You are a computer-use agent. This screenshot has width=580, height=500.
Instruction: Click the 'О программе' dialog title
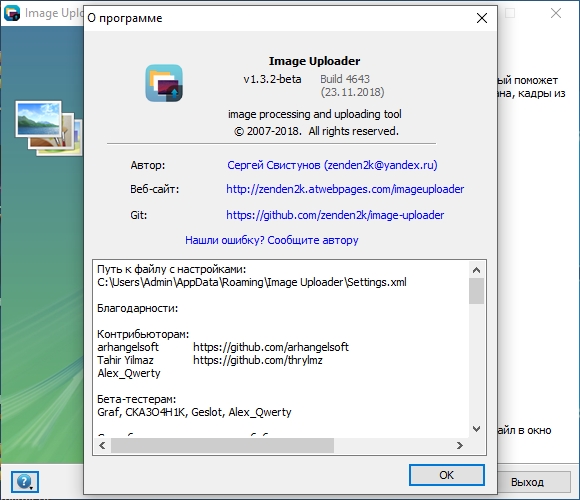(x=125, y=18)
